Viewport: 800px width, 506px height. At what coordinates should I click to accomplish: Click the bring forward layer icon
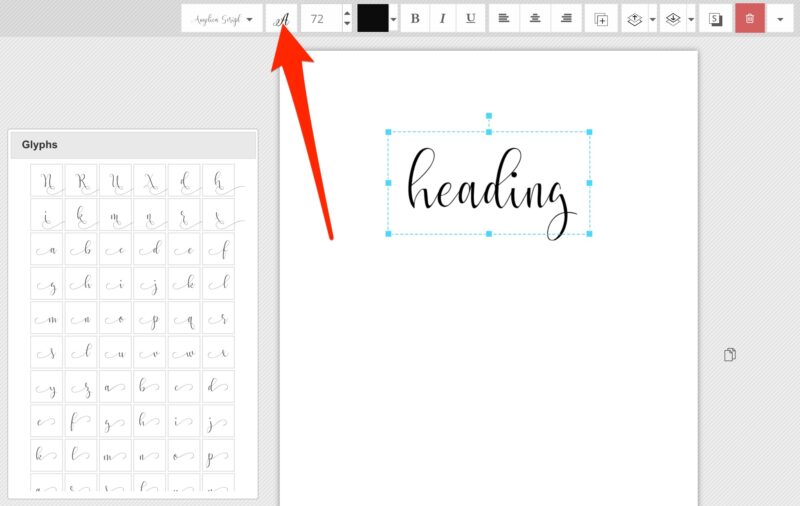point(633,19)
